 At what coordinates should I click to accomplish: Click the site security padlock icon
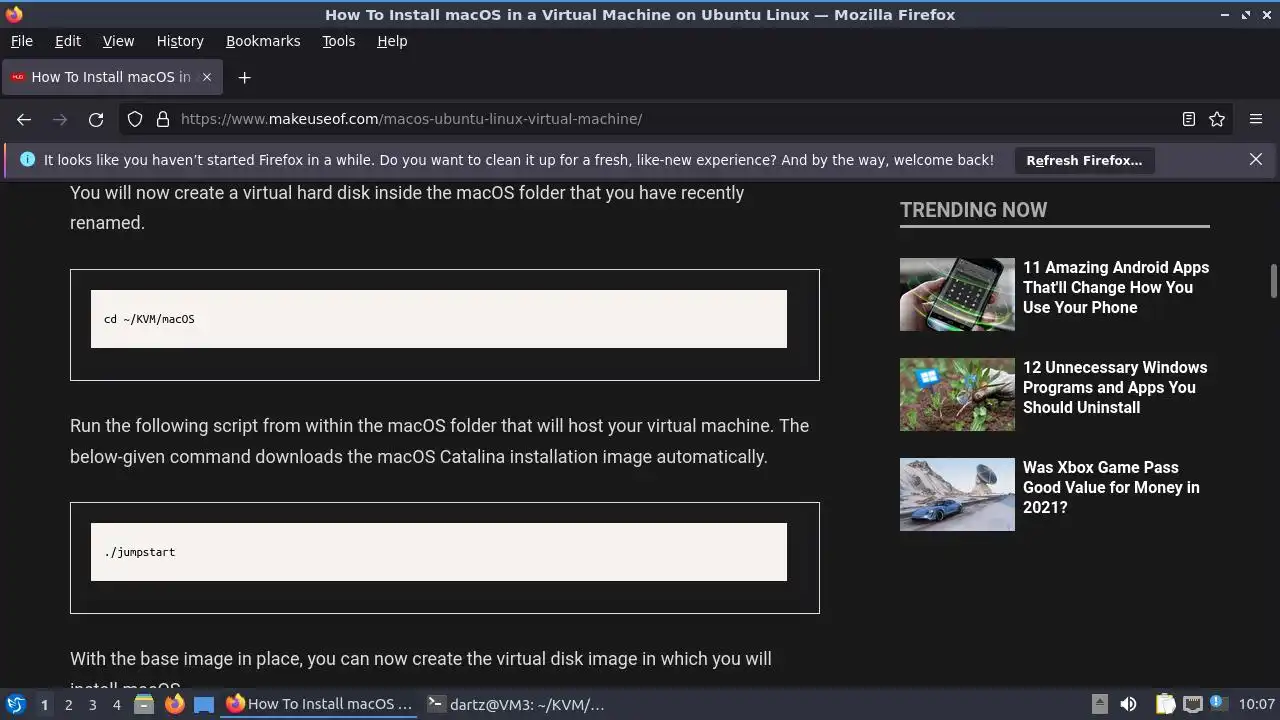[163, 119]
